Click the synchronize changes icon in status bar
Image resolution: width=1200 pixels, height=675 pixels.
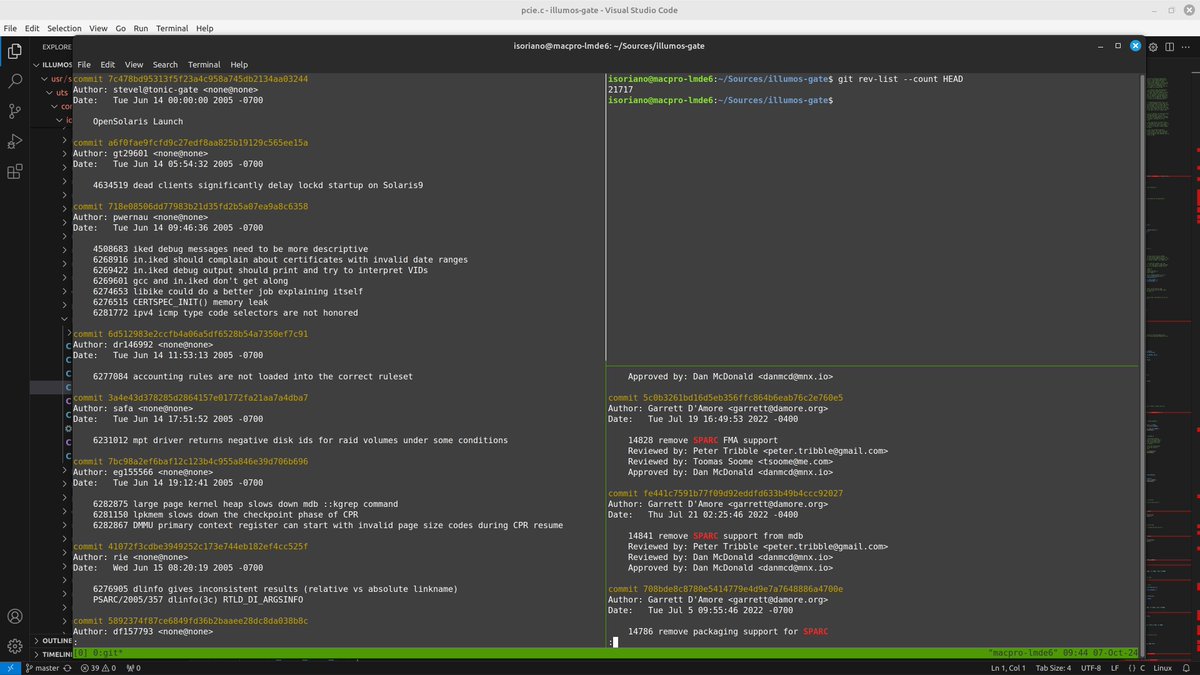pyautogui.click(x=69, y=667)
